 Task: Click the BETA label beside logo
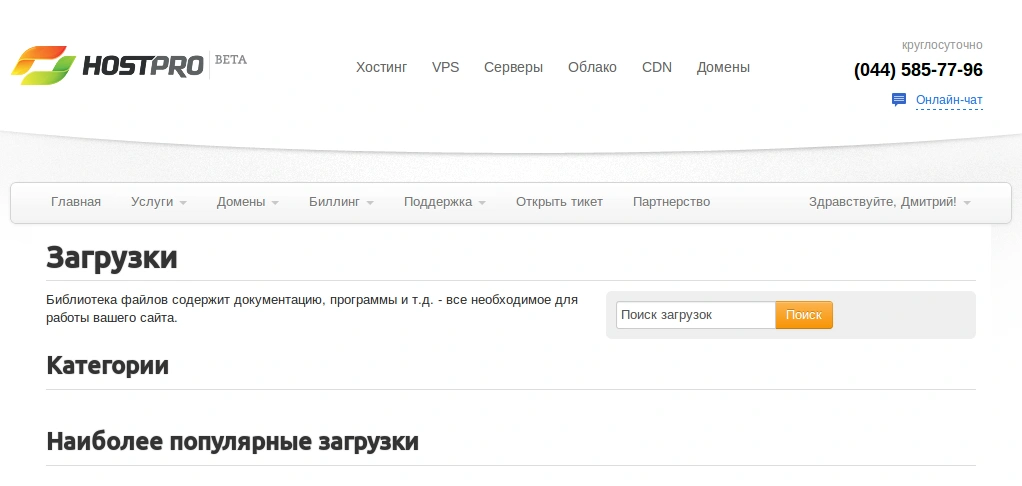click(x=230, y=59)
